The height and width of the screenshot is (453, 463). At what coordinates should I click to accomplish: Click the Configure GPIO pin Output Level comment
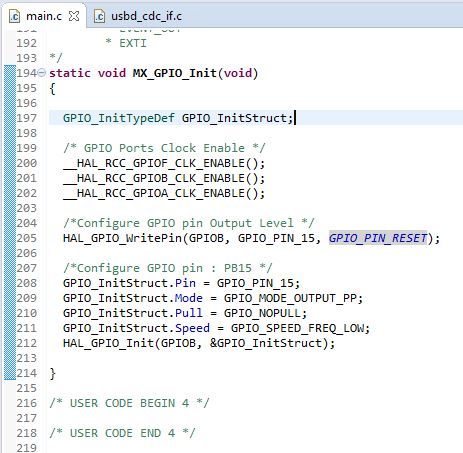coord(189,223)
